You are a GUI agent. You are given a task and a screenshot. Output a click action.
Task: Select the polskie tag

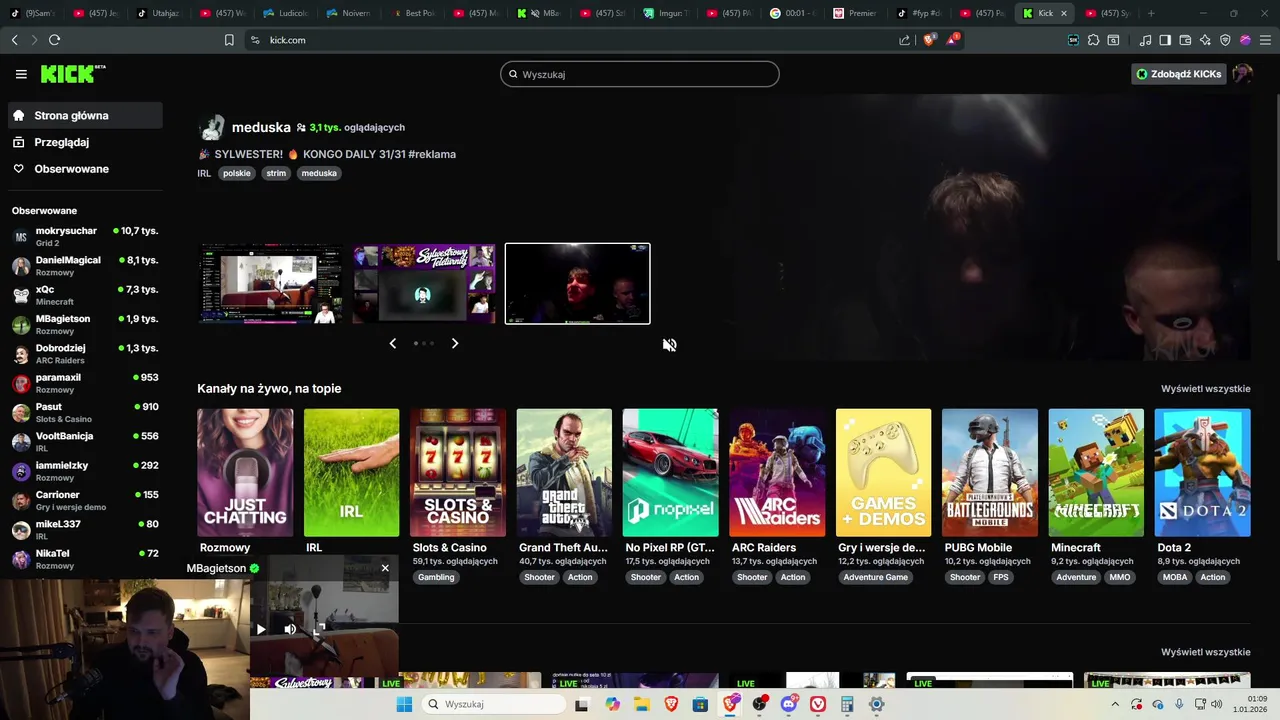[x=237, y=173]
